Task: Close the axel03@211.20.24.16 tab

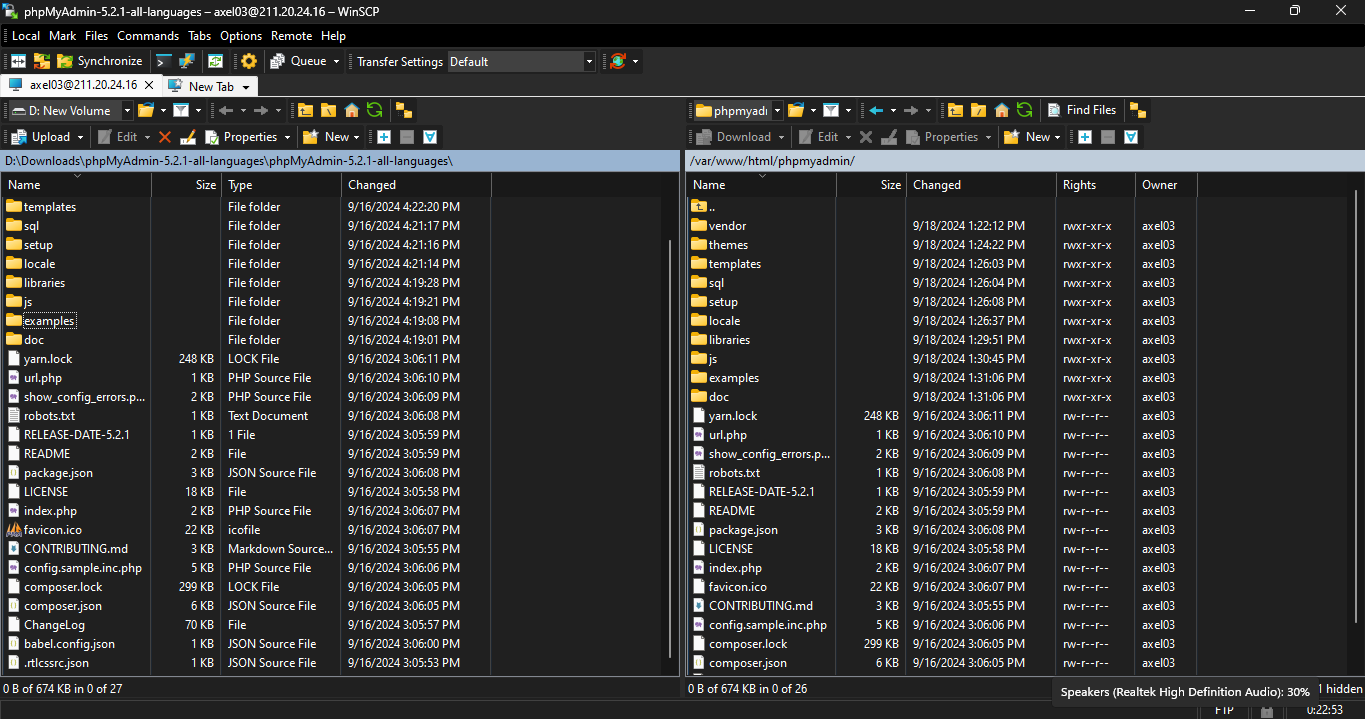Action: coord(149,86)
